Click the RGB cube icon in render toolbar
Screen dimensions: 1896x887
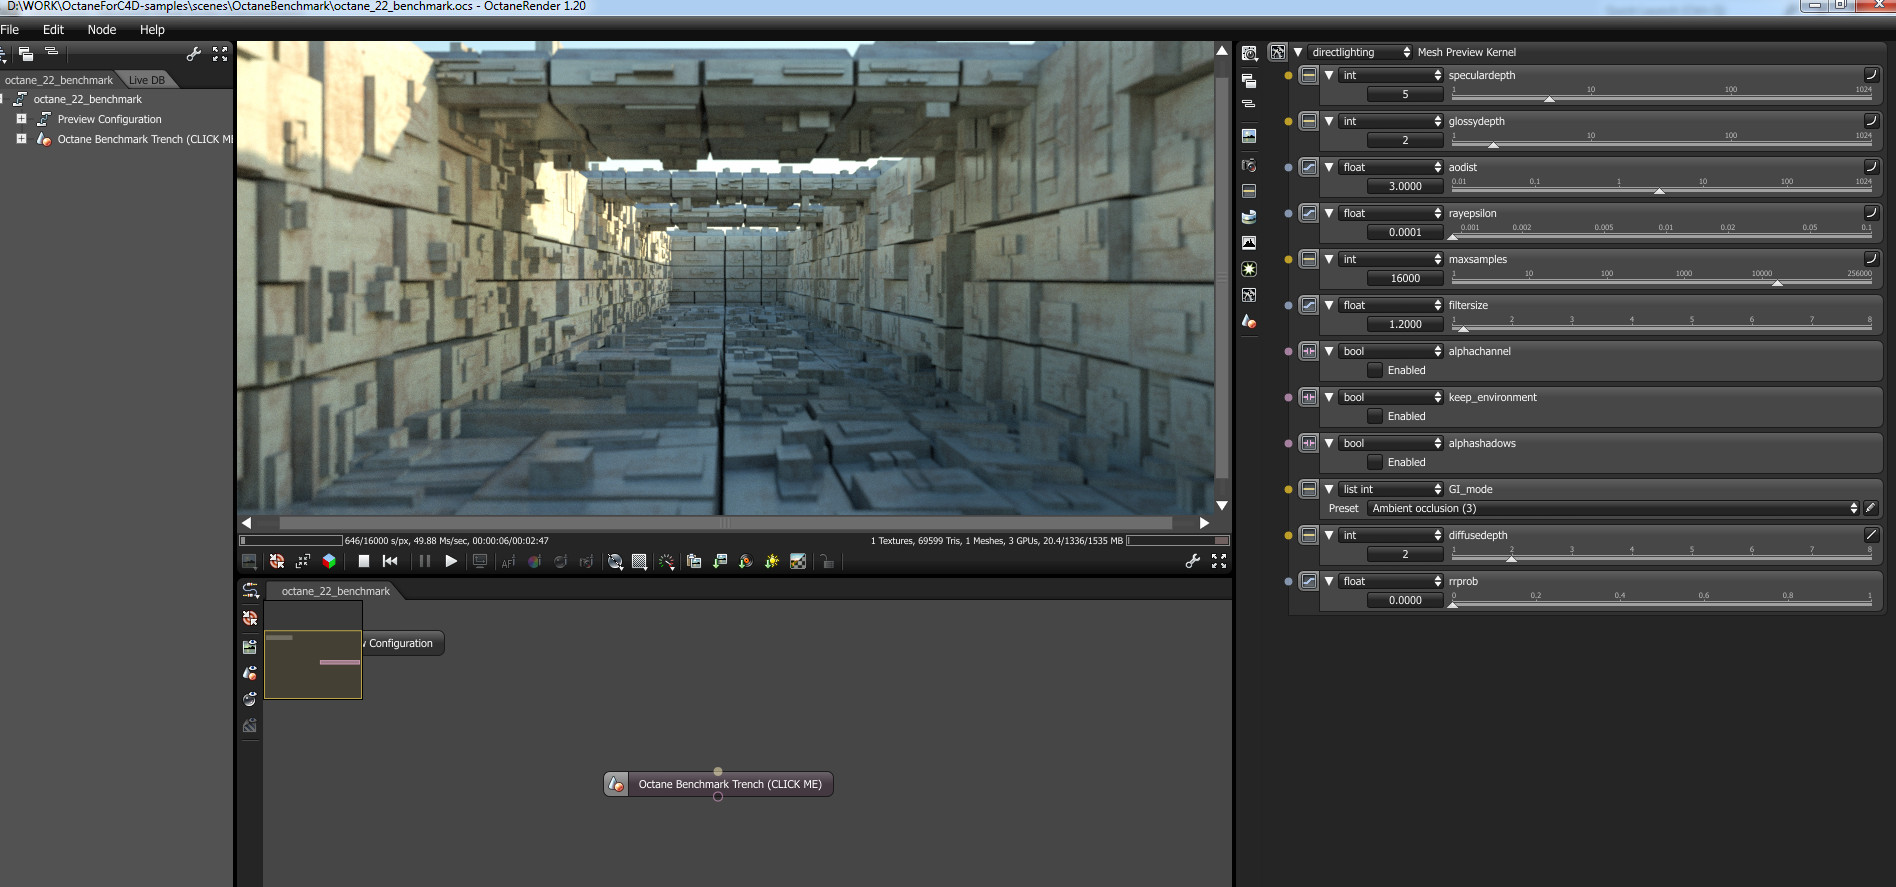[x=329, y=562]
